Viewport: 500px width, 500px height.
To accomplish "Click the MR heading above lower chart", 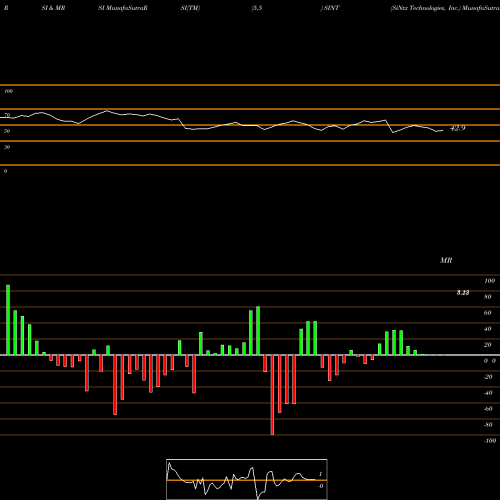I will (x=446, y=260).
